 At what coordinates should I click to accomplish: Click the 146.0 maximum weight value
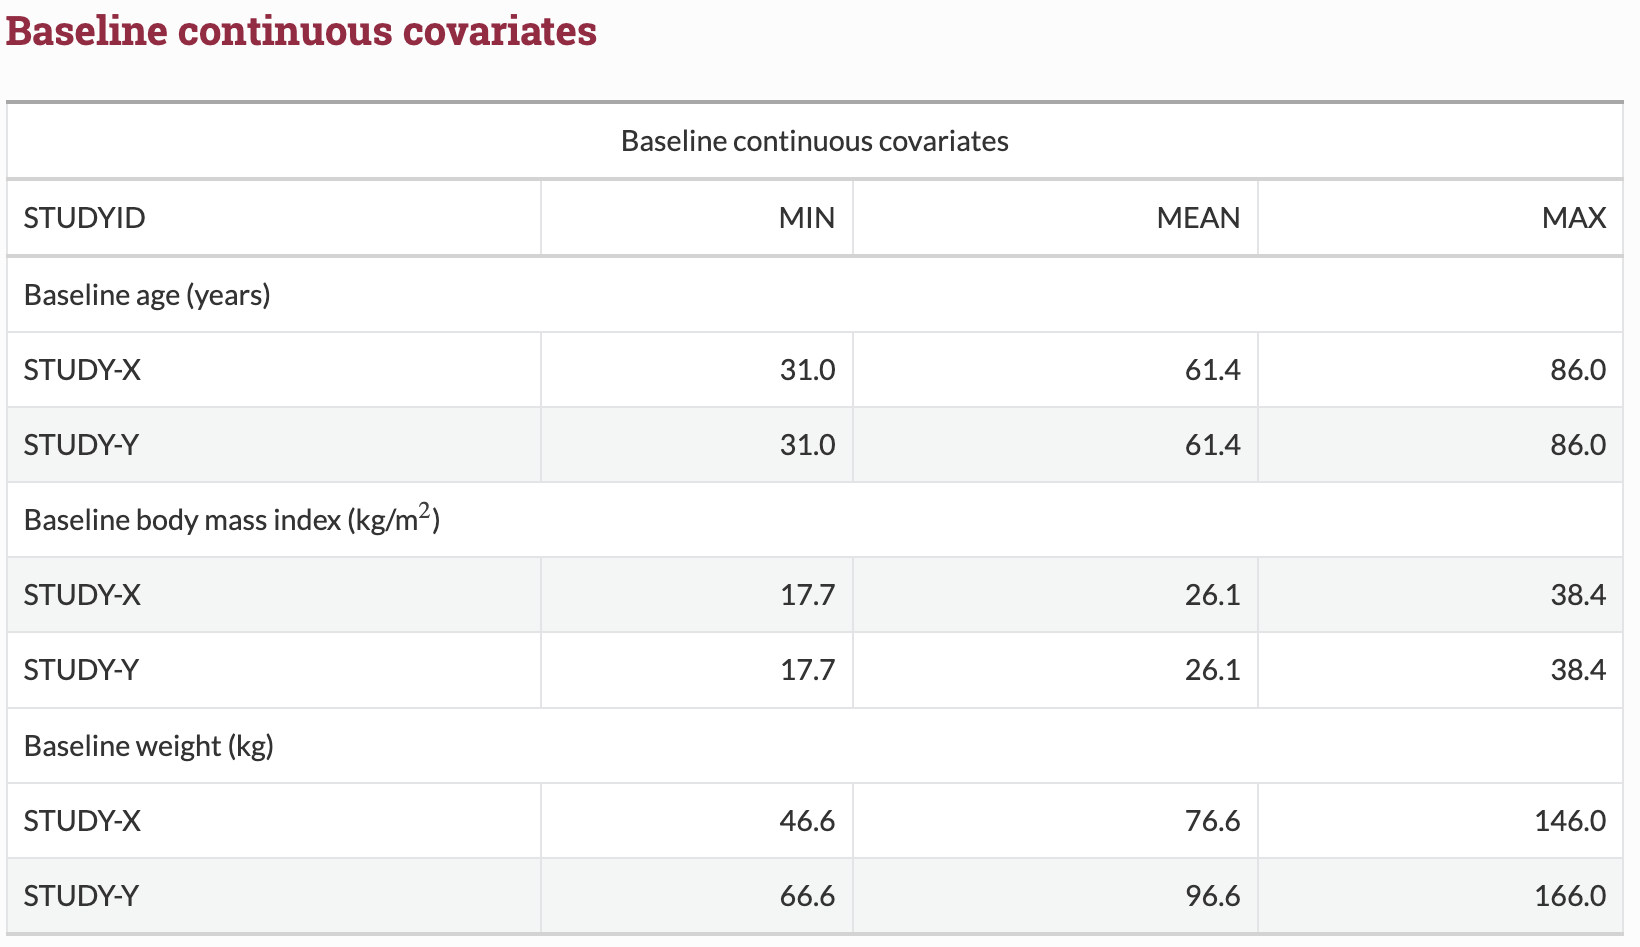[x=1569, y=821]
